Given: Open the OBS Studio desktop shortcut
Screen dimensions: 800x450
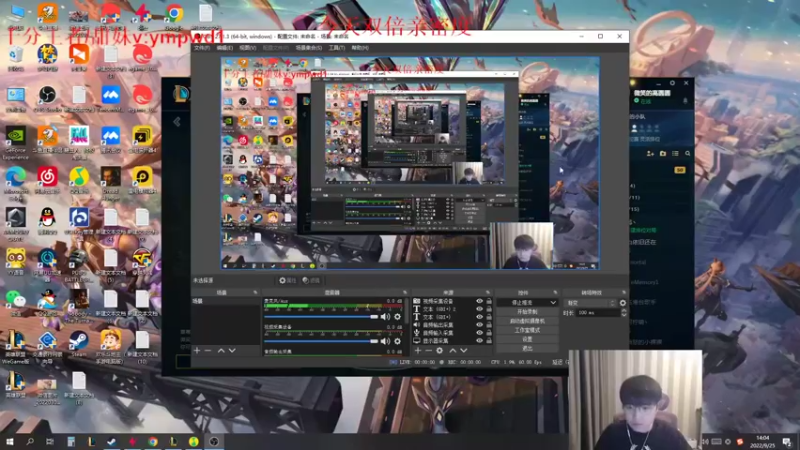Looking at the screenshot, I should point(47,98).
